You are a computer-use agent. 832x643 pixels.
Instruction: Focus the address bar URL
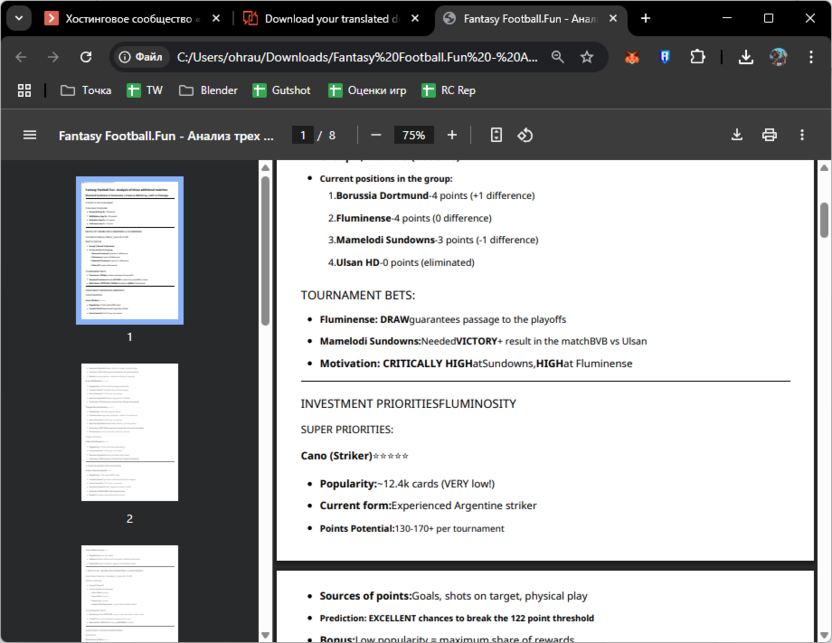[357, 57]
